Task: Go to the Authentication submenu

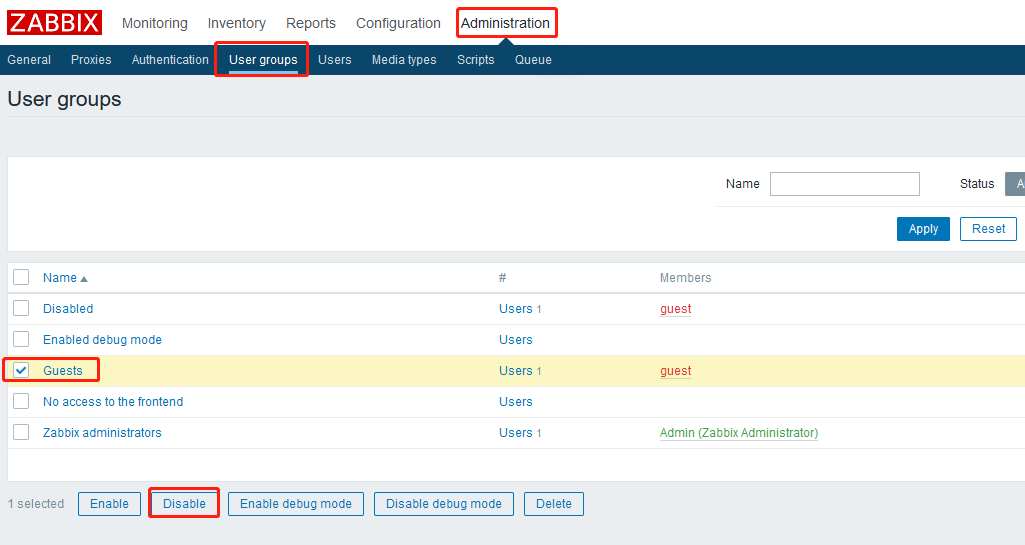Action: 170,59
